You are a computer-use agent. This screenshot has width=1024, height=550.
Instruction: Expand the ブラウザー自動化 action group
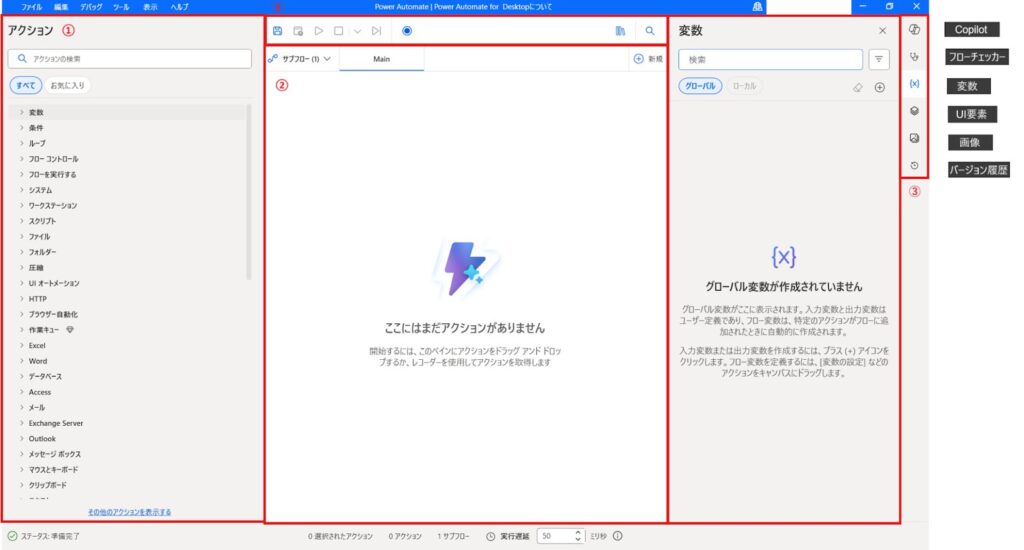click(x=55, y=314)
